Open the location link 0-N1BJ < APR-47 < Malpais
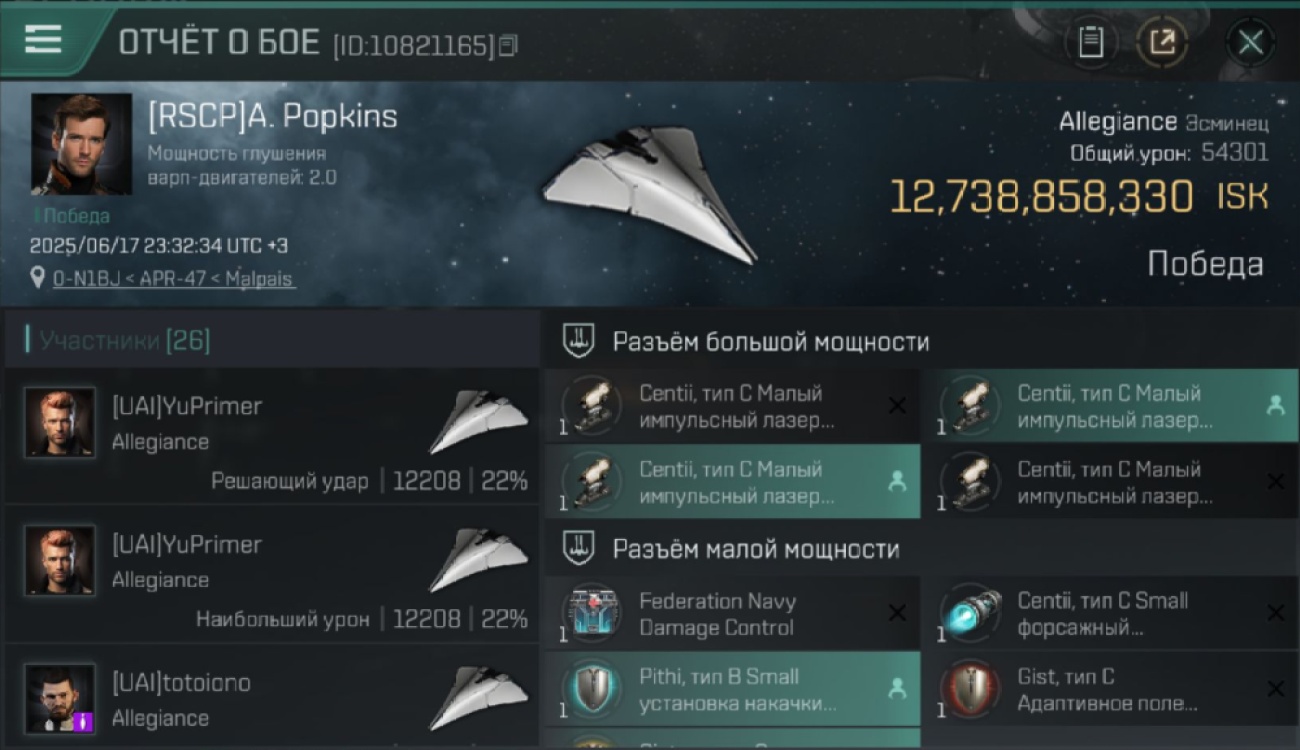Image resolution: width=1300 pixels, height=750 pixels. pos(174,278)
